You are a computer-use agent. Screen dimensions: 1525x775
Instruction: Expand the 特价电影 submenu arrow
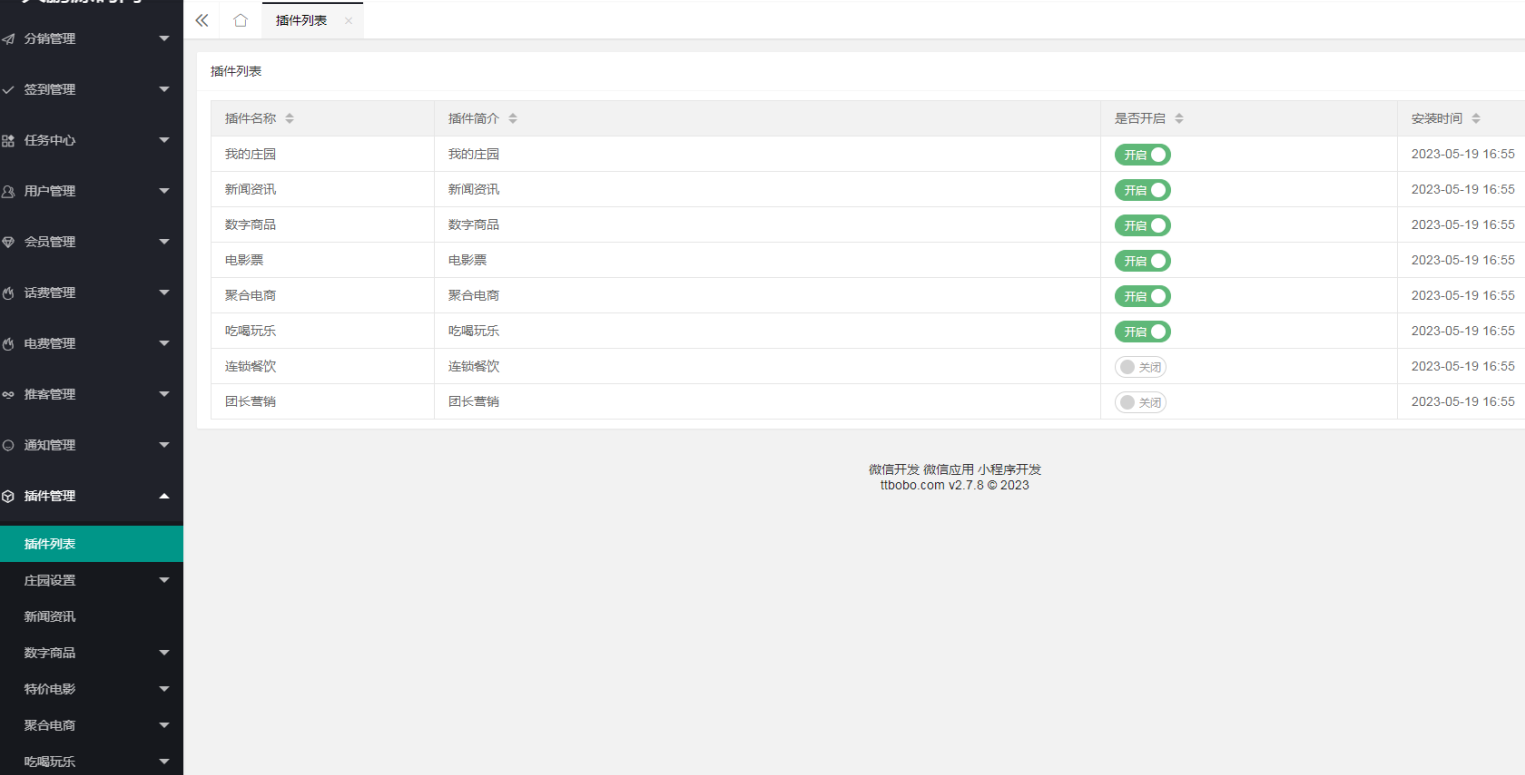[165, 689]
